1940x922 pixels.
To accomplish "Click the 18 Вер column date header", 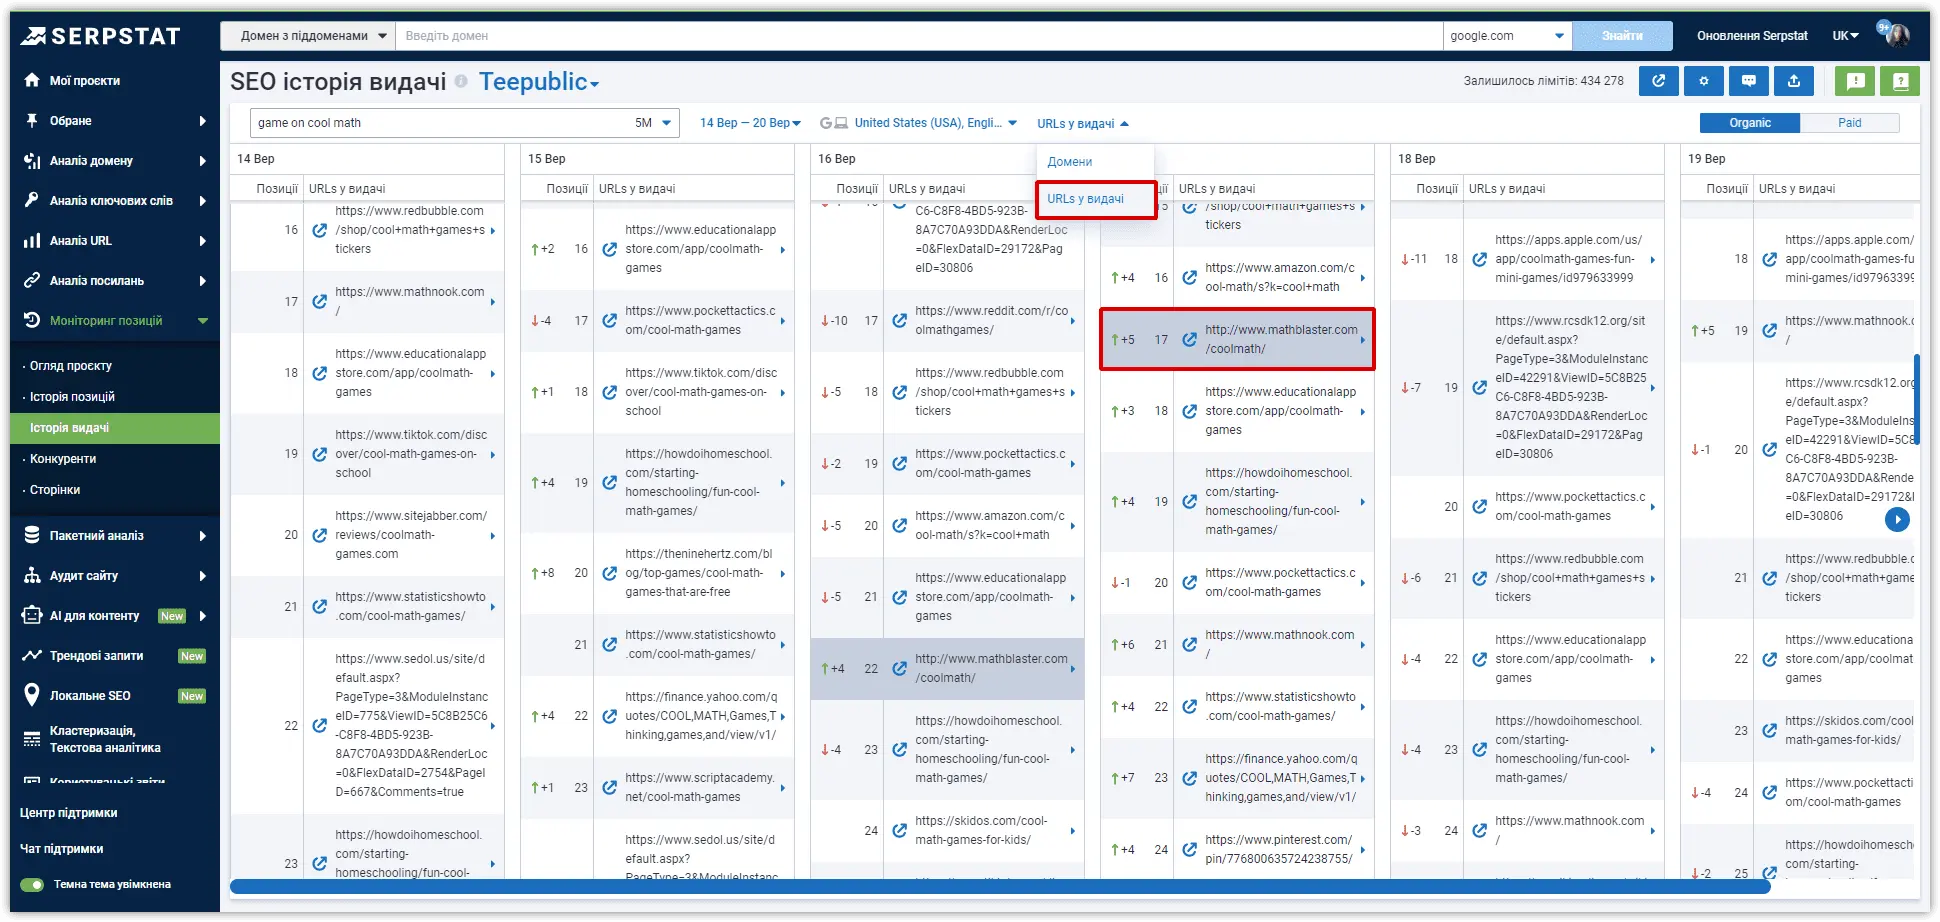I will [1417, 159].
